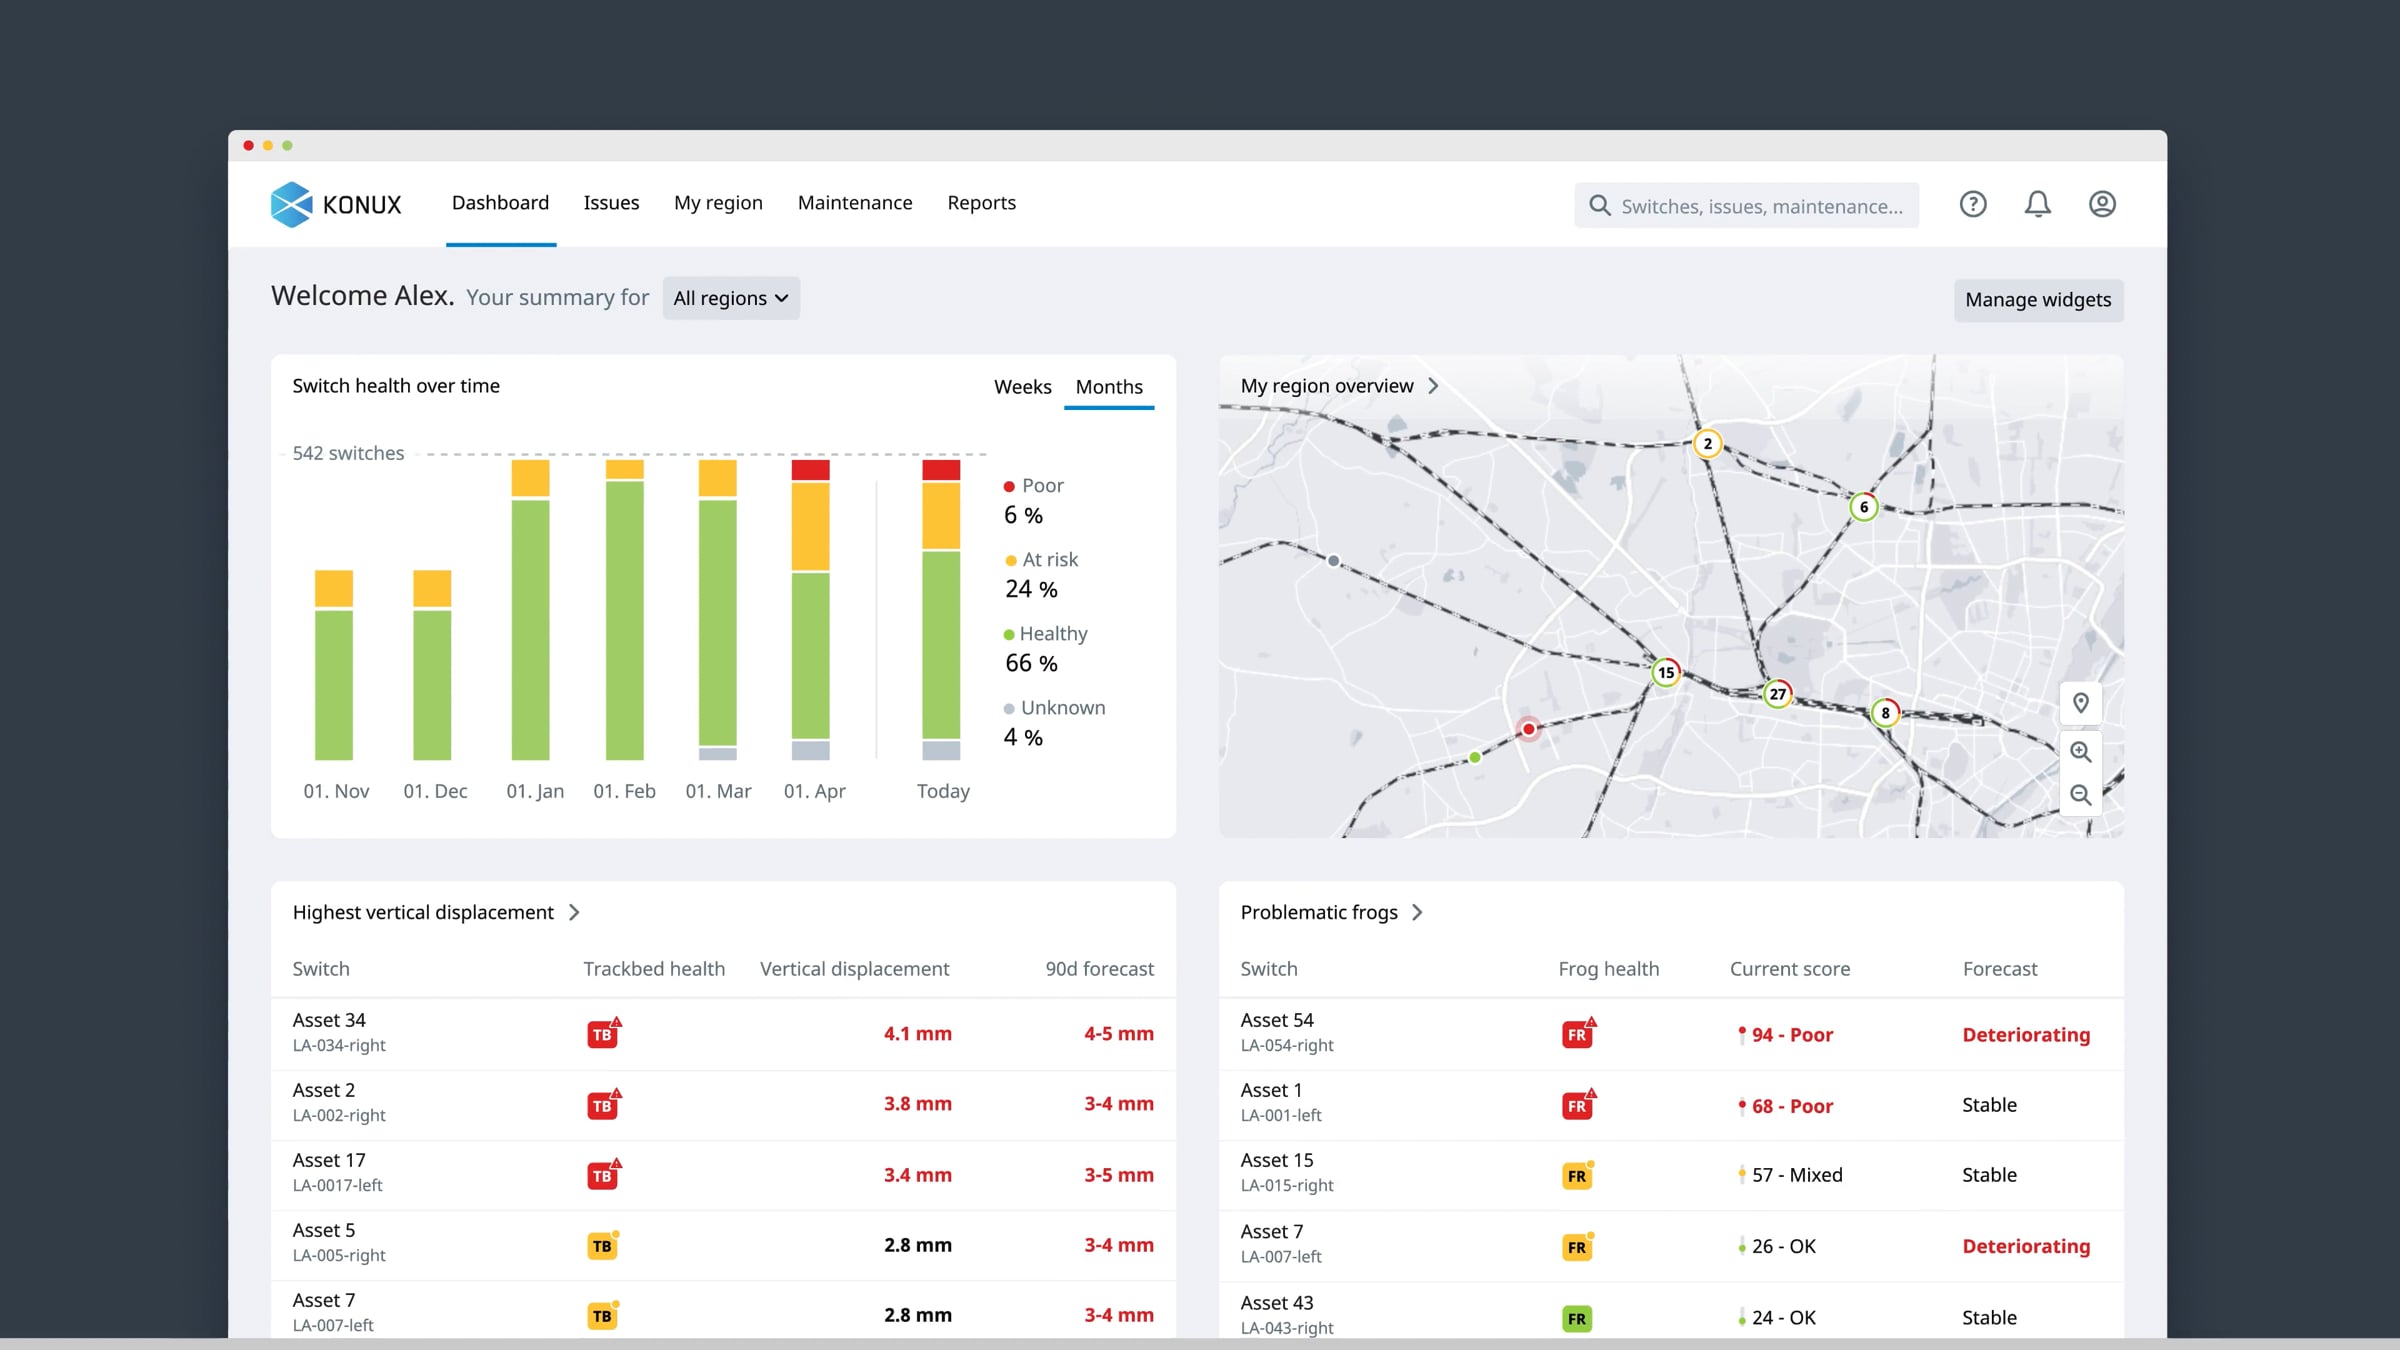
Task: Open the All regions dropdown
Action: pyautogui.click(x=731, y=298)
